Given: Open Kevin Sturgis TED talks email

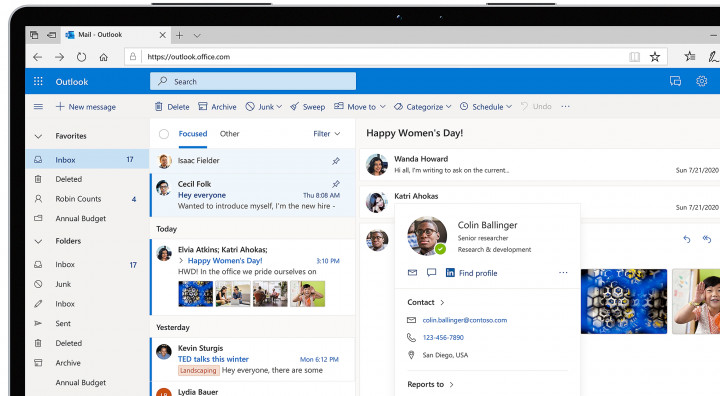Looking at the screenshot, I should (253, 360).
